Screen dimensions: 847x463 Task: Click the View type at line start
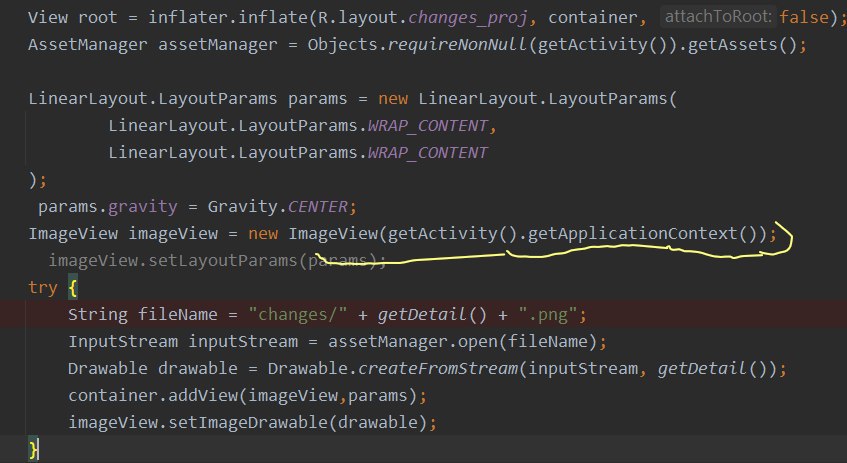click(x=48, y=17)
